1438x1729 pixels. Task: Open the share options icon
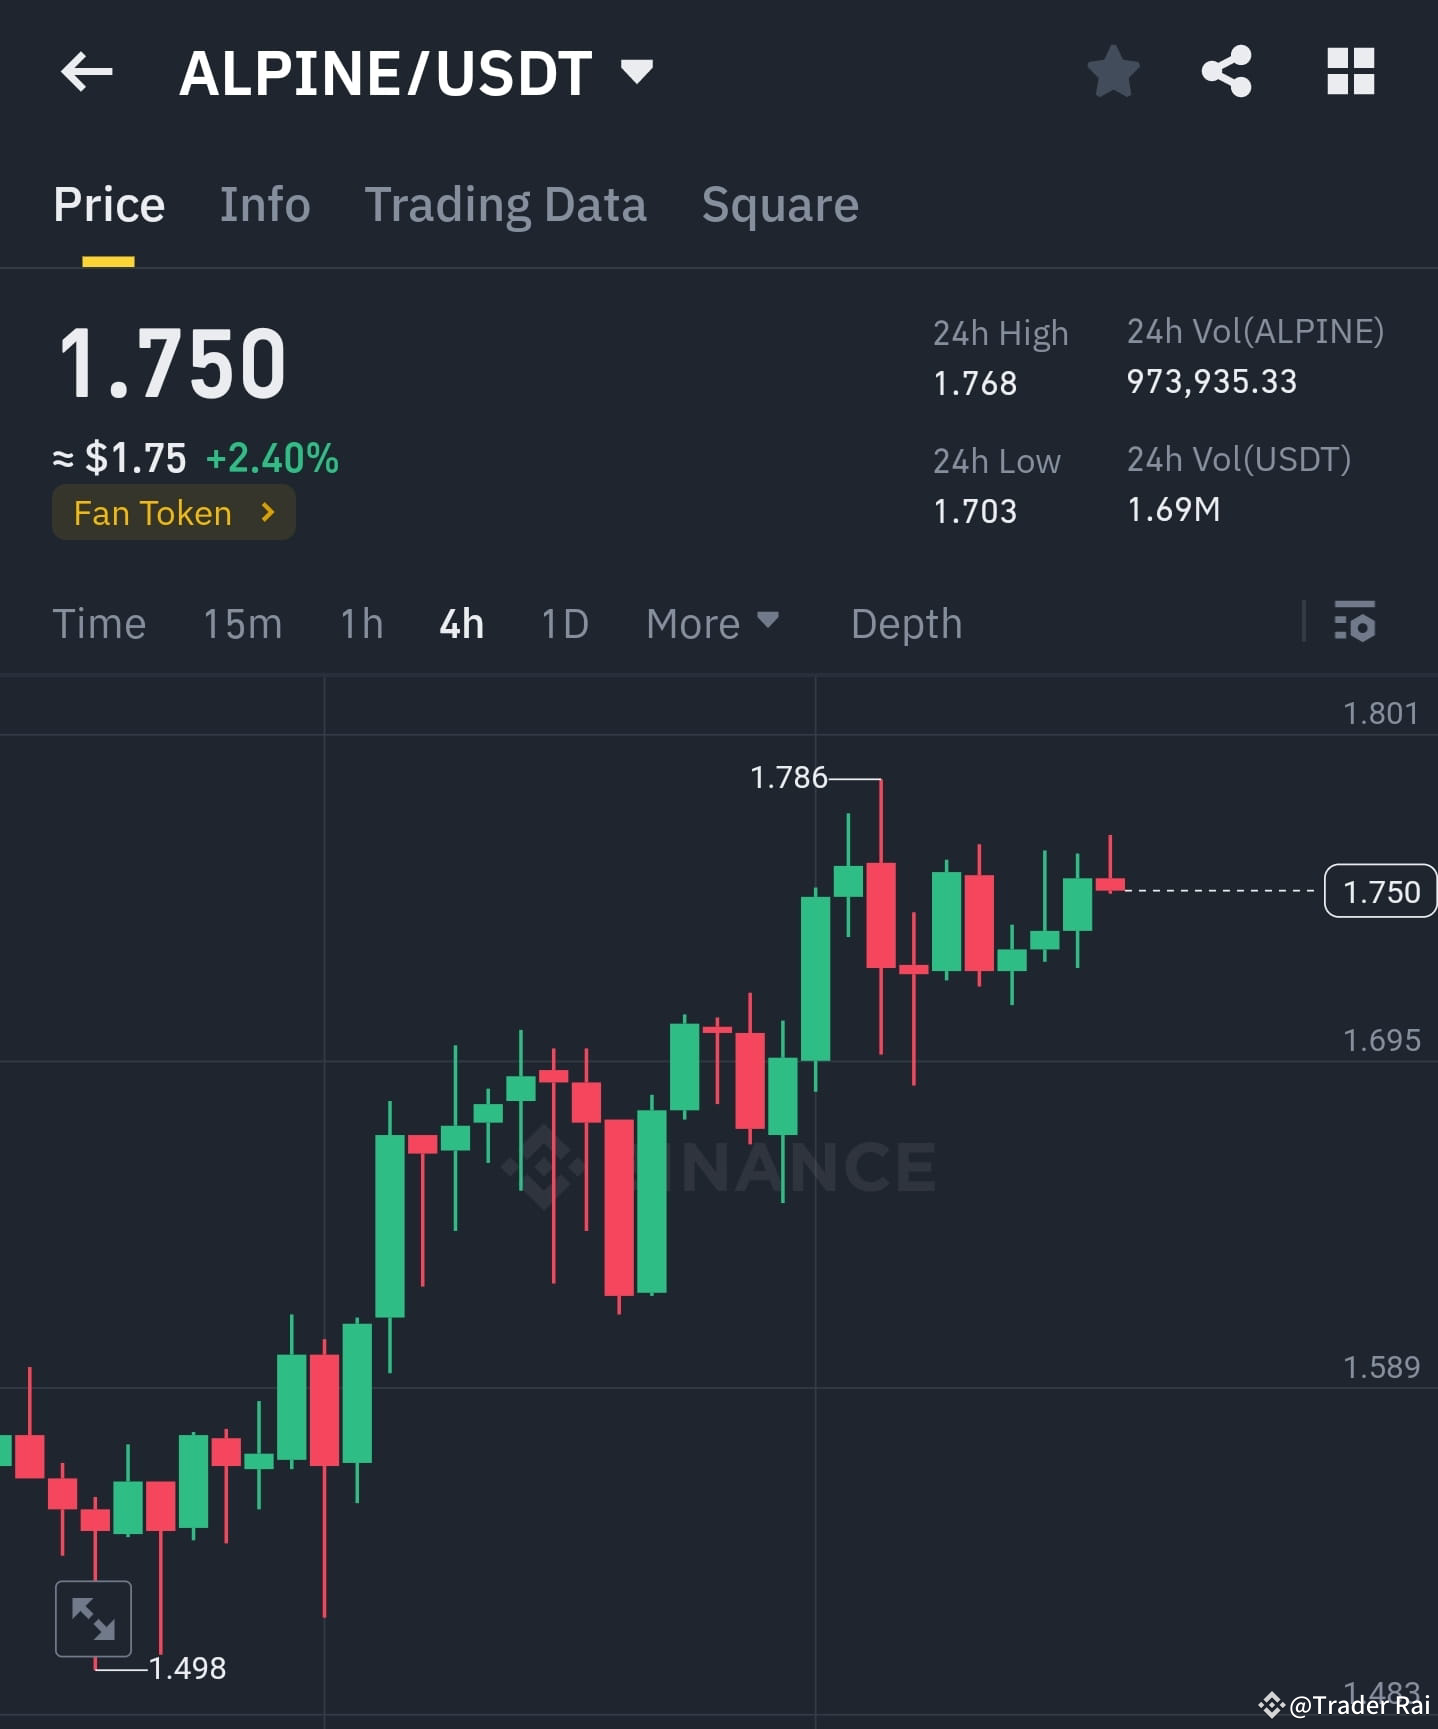(x=1226, y=70)
